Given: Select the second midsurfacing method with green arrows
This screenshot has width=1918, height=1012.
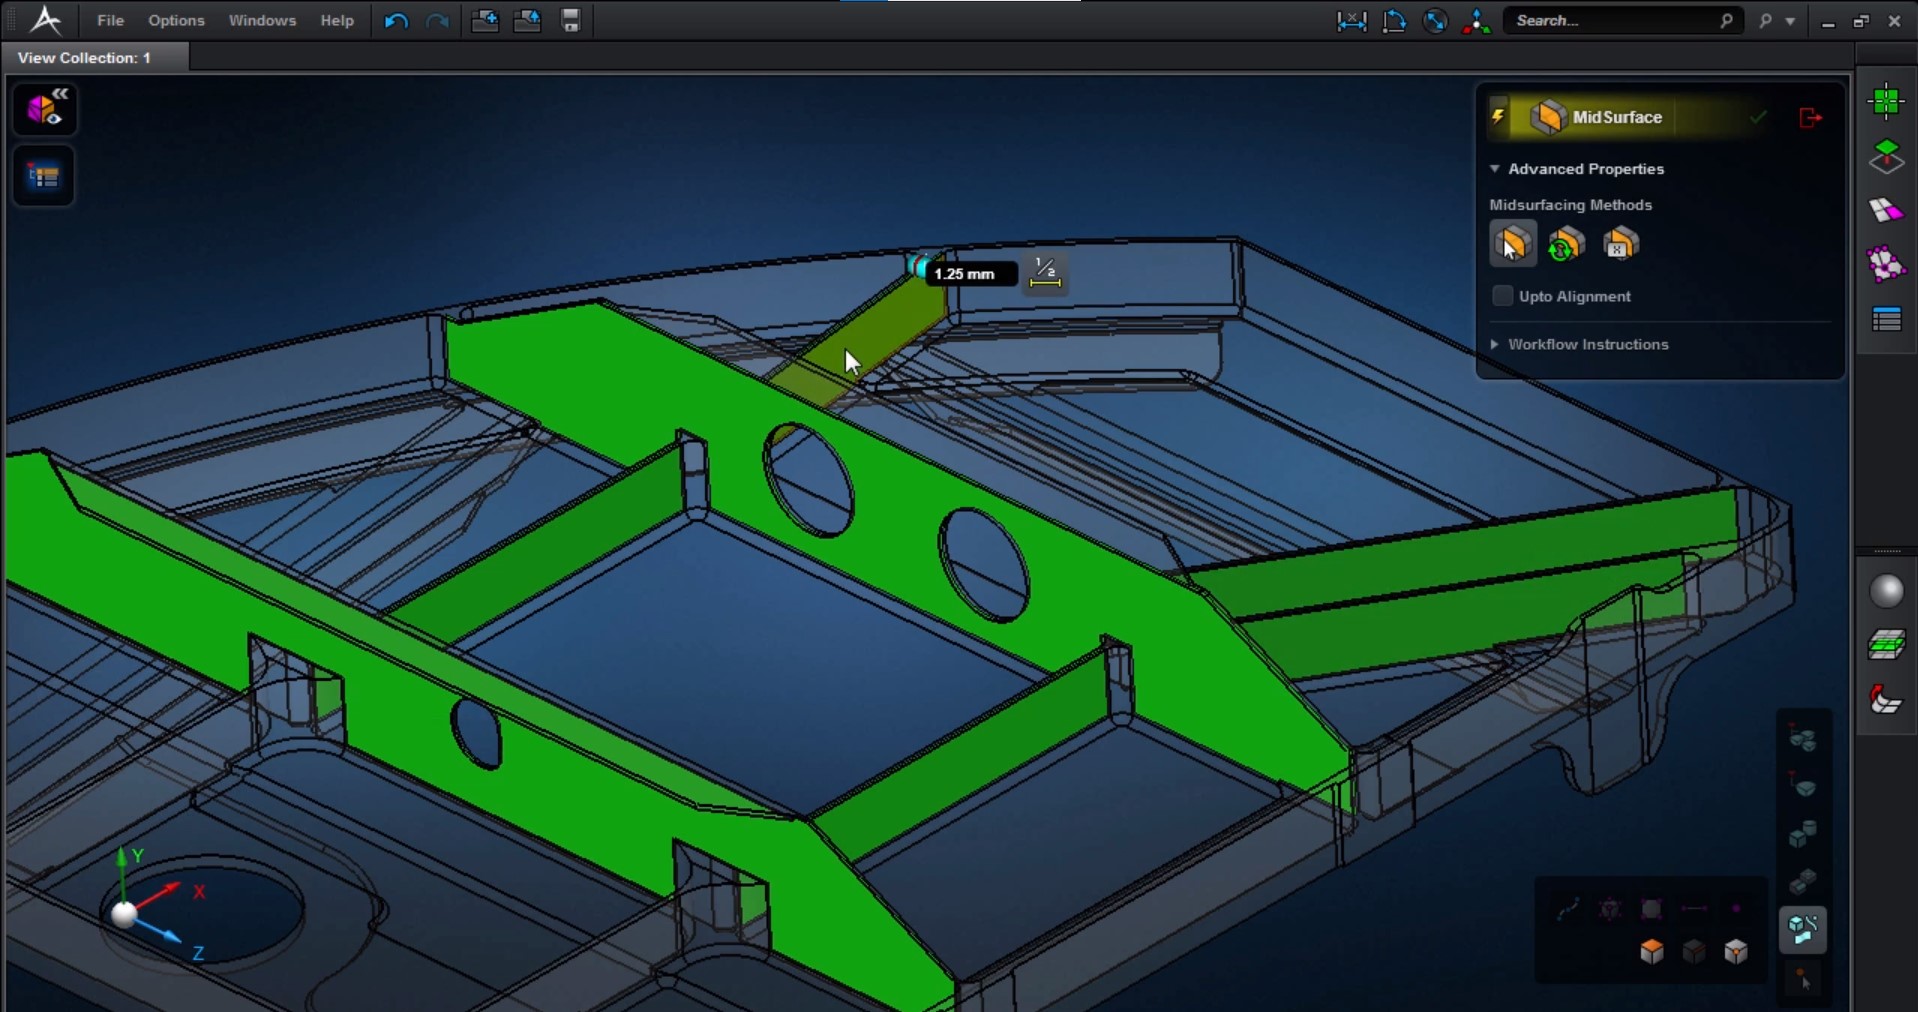Looking at the screenshot, I should coord(1566,244).
